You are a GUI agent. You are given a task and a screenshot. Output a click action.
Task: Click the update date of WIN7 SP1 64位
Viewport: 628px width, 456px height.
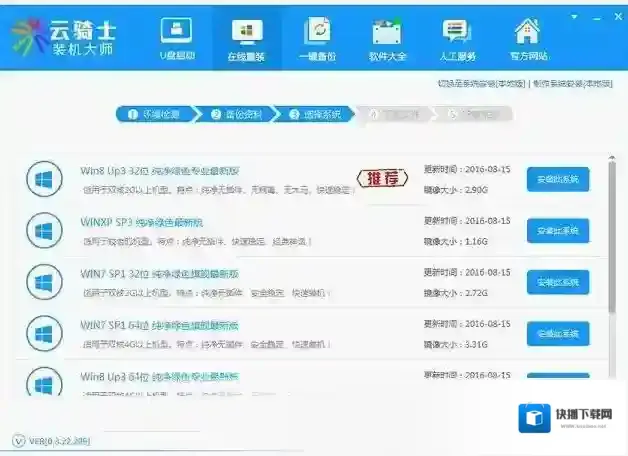click(x=467, y=323)
